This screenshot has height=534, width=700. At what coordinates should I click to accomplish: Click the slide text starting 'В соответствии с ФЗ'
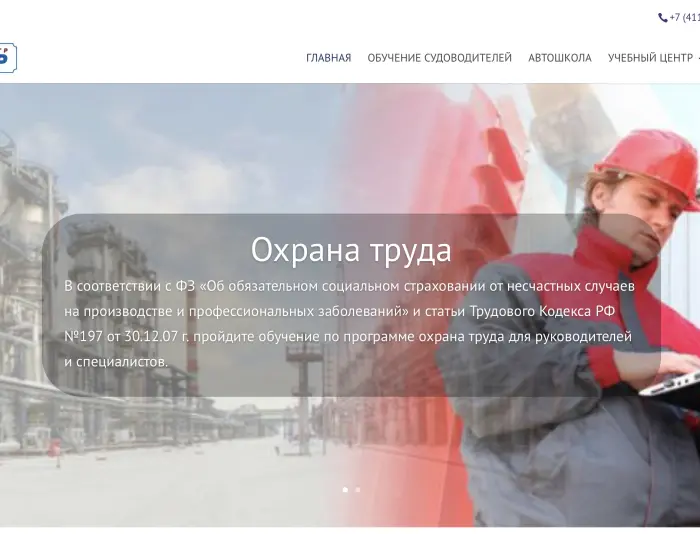point(349,324)
